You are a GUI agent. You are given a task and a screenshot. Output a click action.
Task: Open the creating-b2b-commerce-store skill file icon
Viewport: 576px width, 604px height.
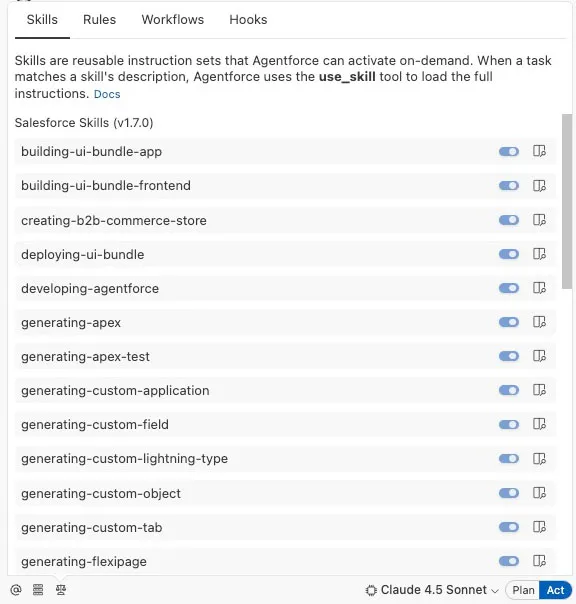pyautogui.click(x=539, y=220)
